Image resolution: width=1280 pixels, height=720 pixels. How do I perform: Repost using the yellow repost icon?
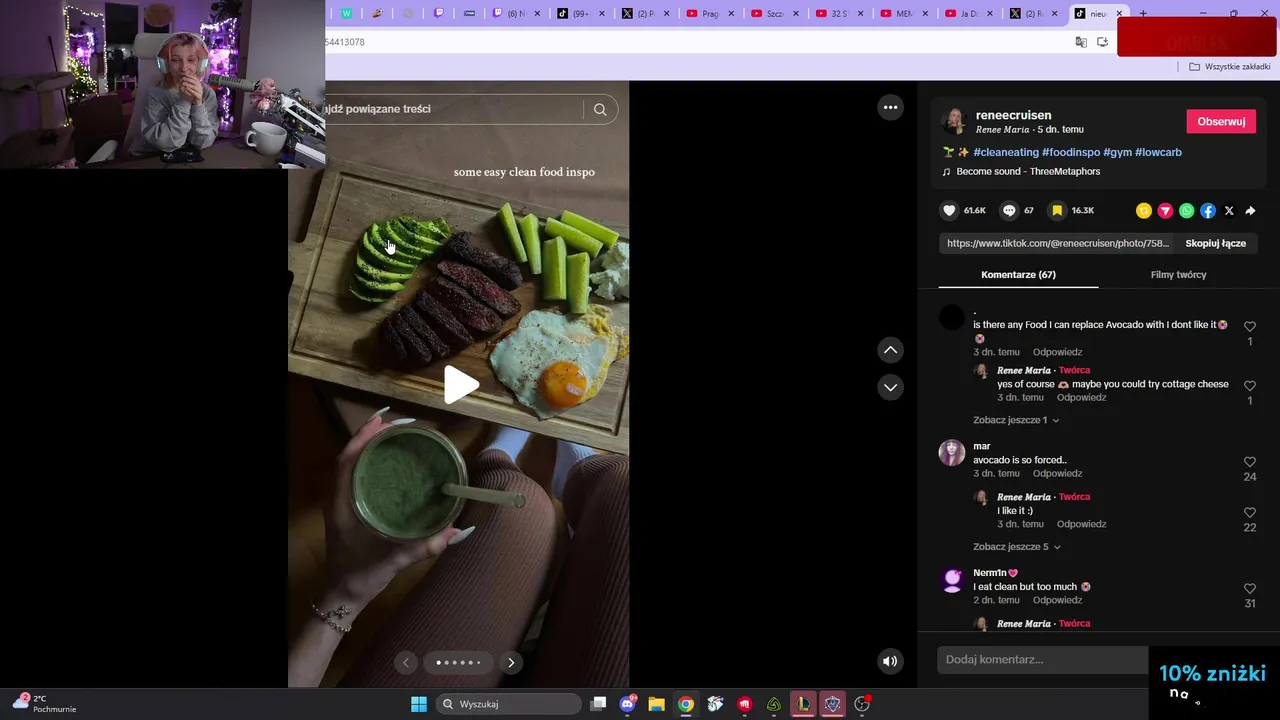1144,211
